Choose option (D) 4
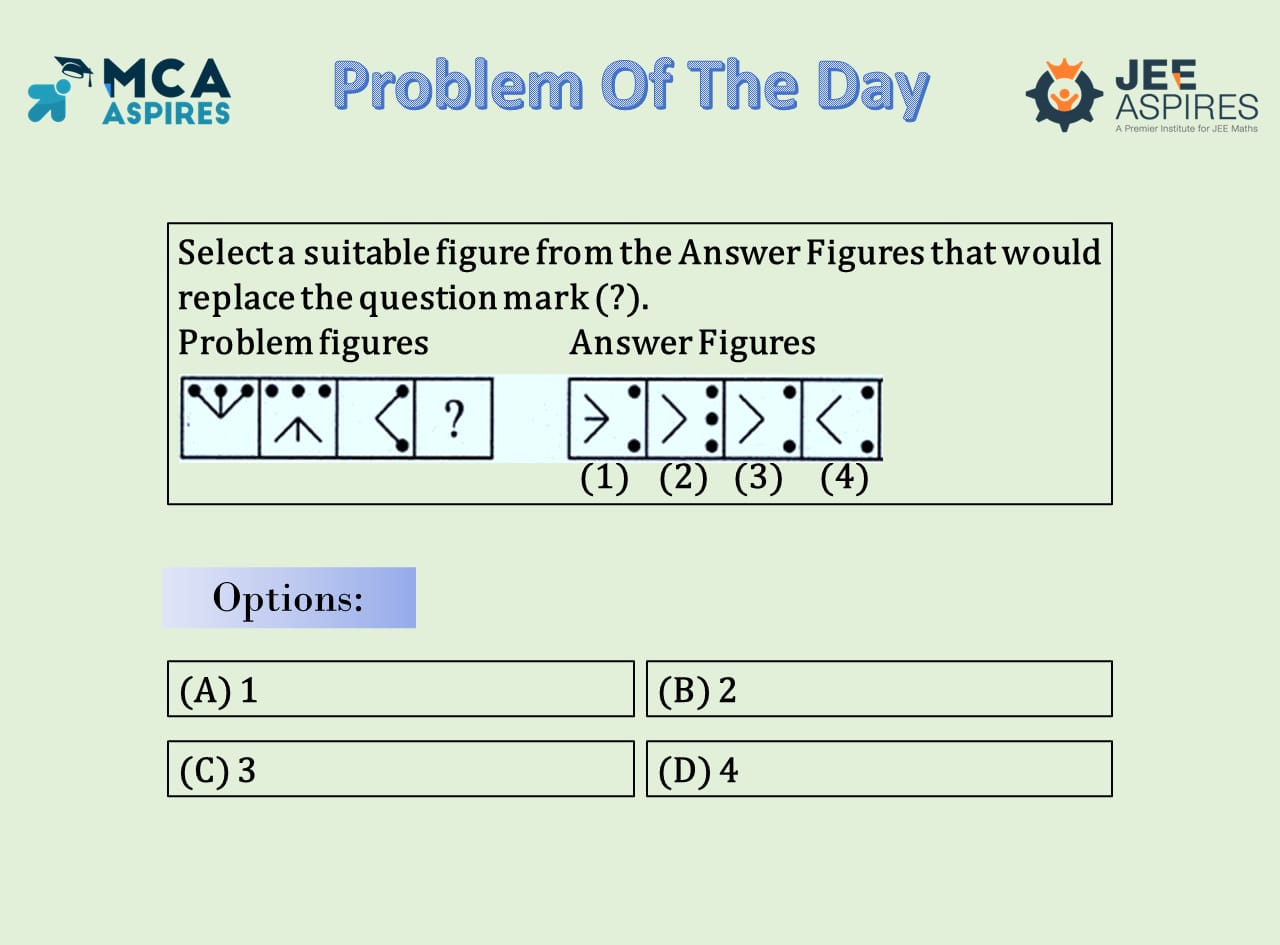The image size is (1280, 945). (879, 769)
